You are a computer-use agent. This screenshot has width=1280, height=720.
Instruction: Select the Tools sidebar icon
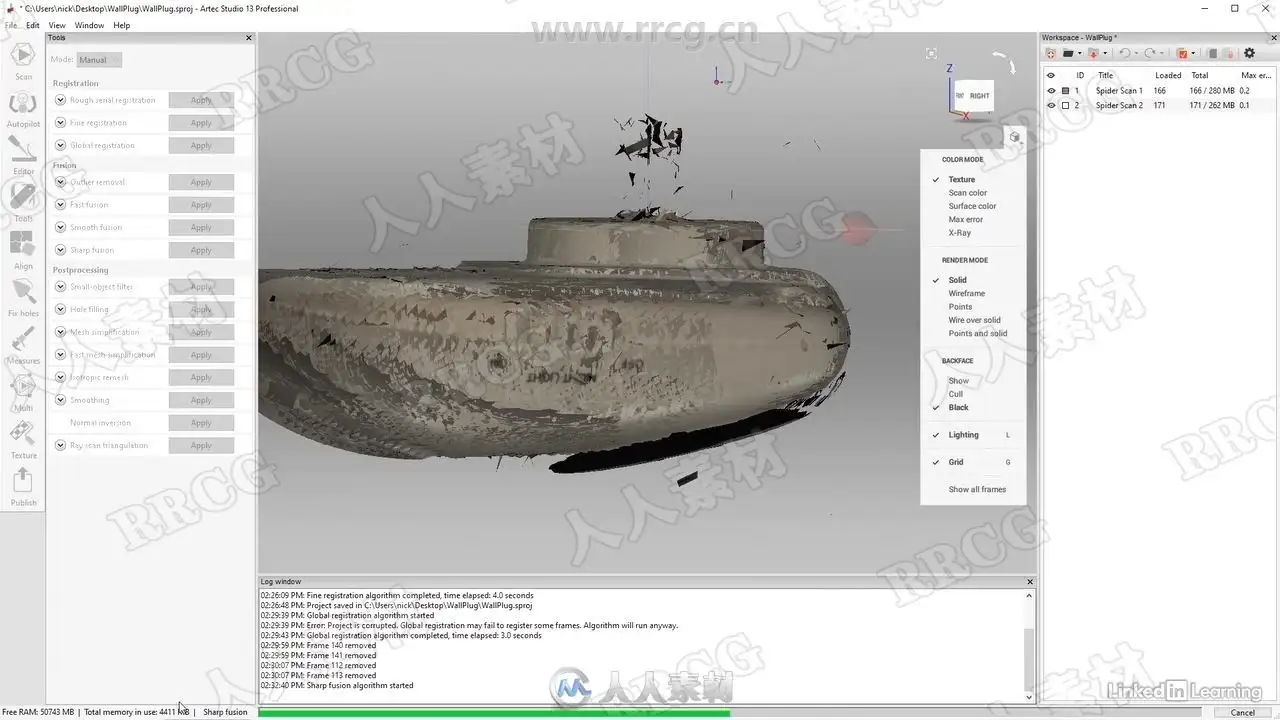coord(23,203)
